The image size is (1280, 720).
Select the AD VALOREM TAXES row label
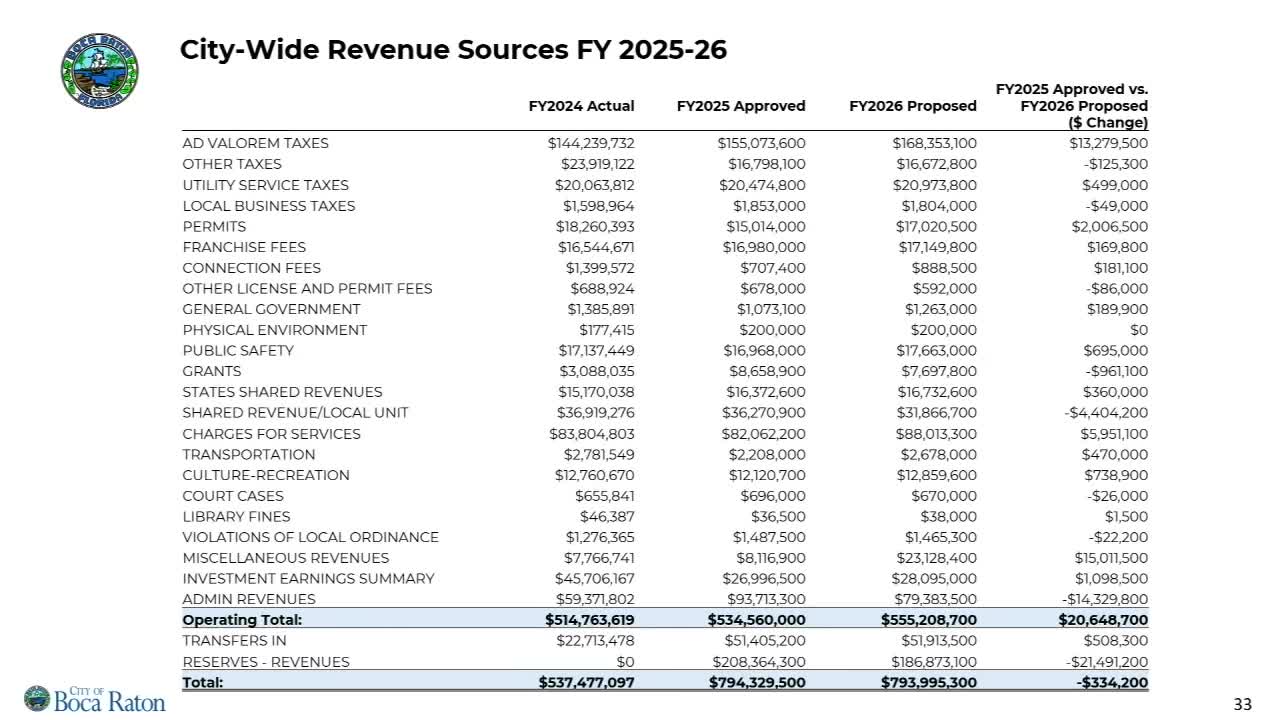click(x=255, y=143)
